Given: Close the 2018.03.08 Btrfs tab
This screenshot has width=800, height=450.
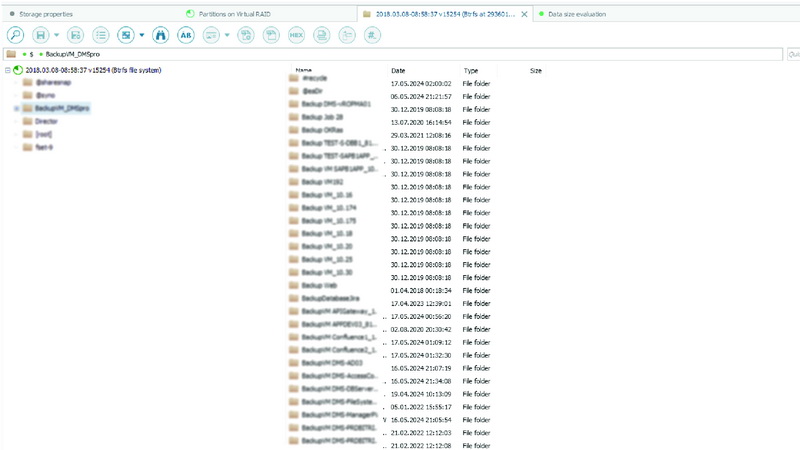Looking at the screenshot, I should click(x=524, y=14).
